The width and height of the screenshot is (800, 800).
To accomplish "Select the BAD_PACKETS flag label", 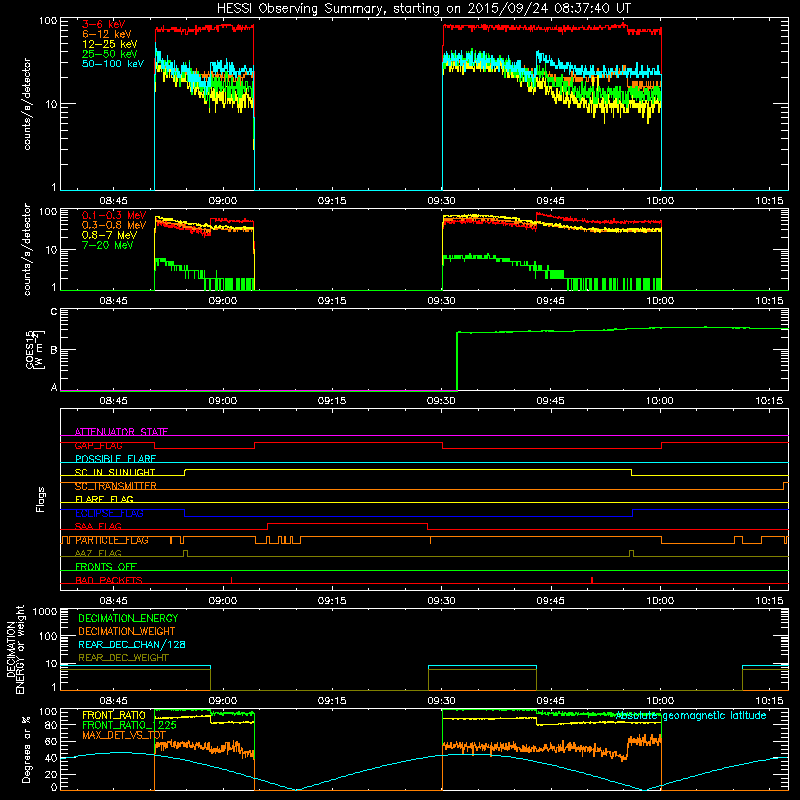I will 109,580.
